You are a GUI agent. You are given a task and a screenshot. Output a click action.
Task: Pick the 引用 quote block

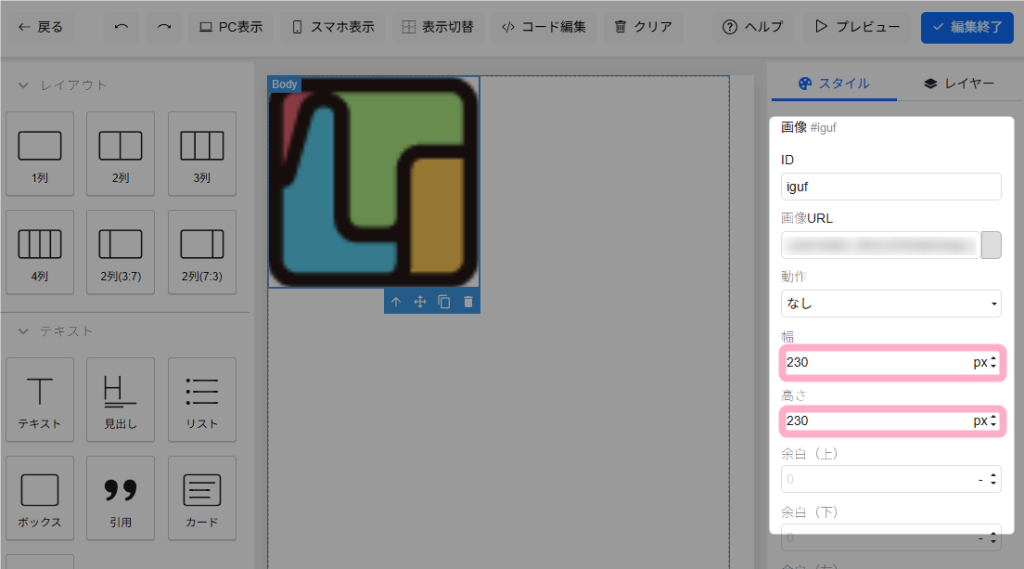click(x=120, y=498)
